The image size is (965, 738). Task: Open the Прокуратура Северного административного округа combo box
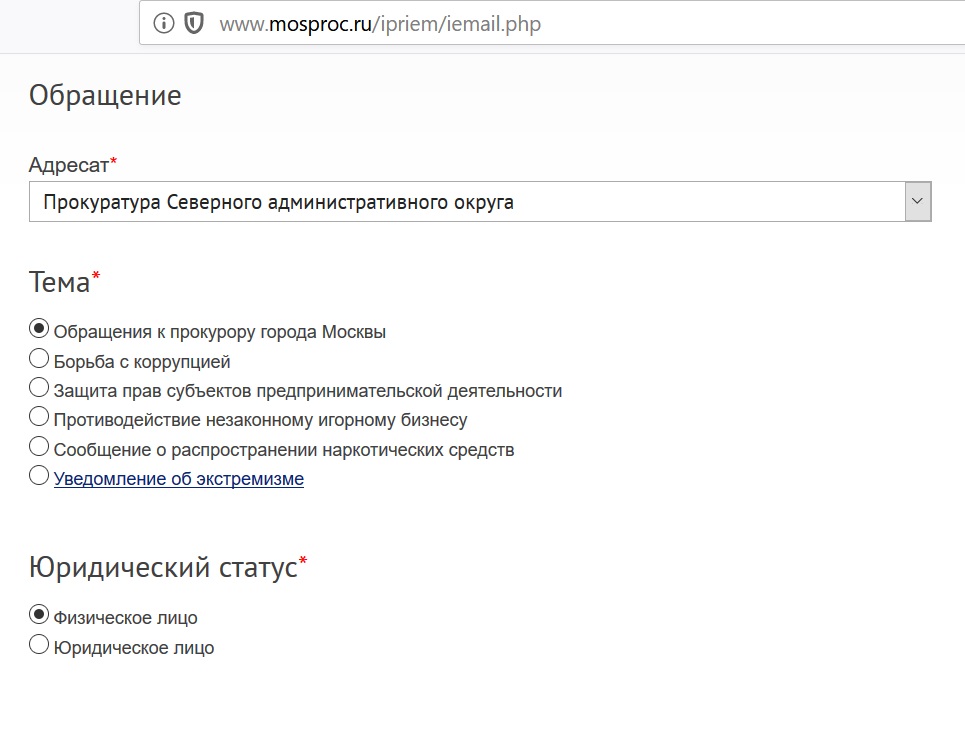click(480, 201)
